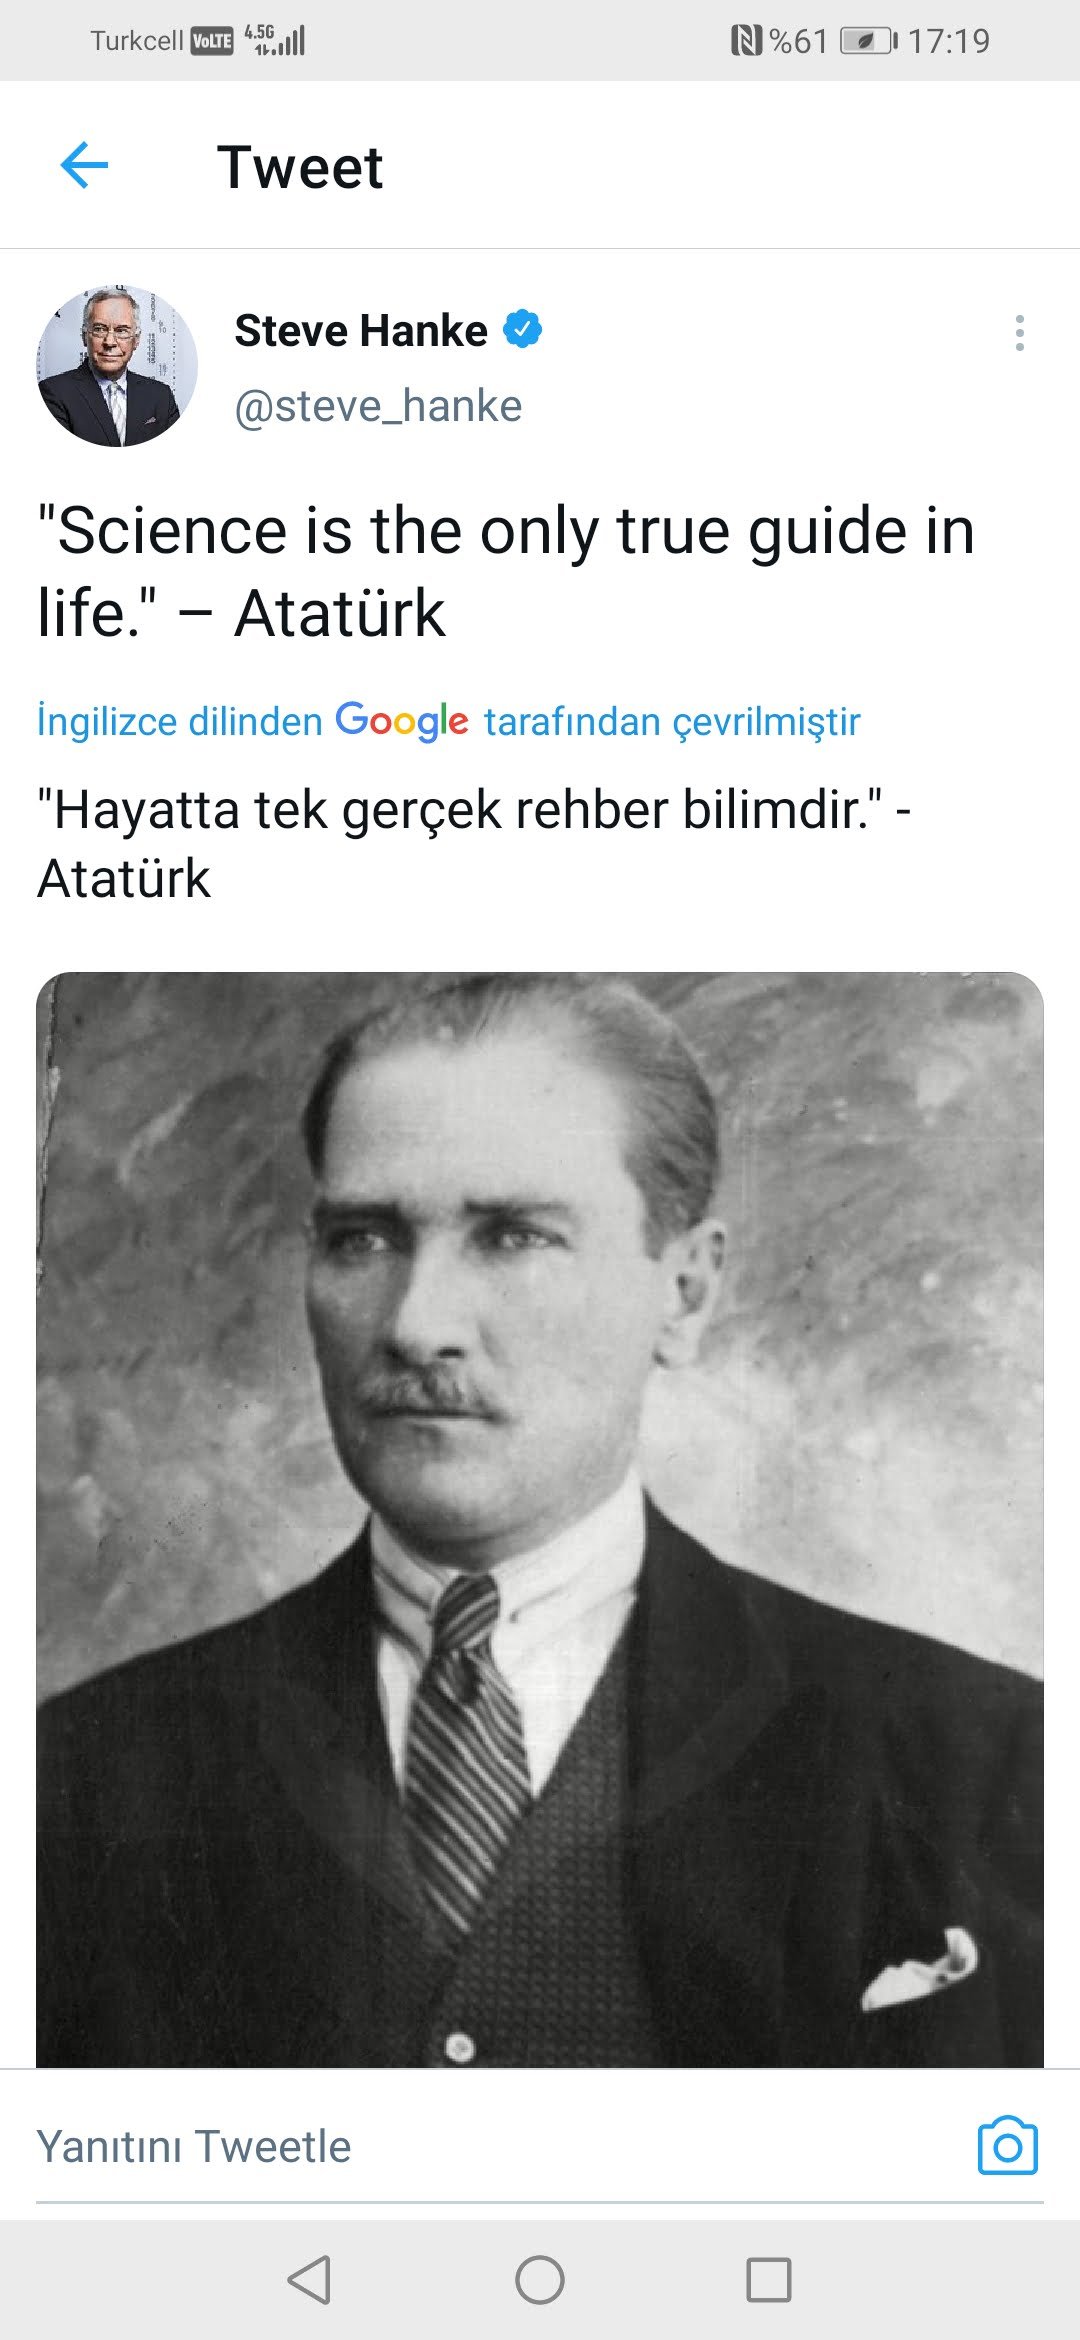Open the @steve_hanke handle
Image resolution: width=1080 pixels, height=2340 pixels.
point(378,406)
